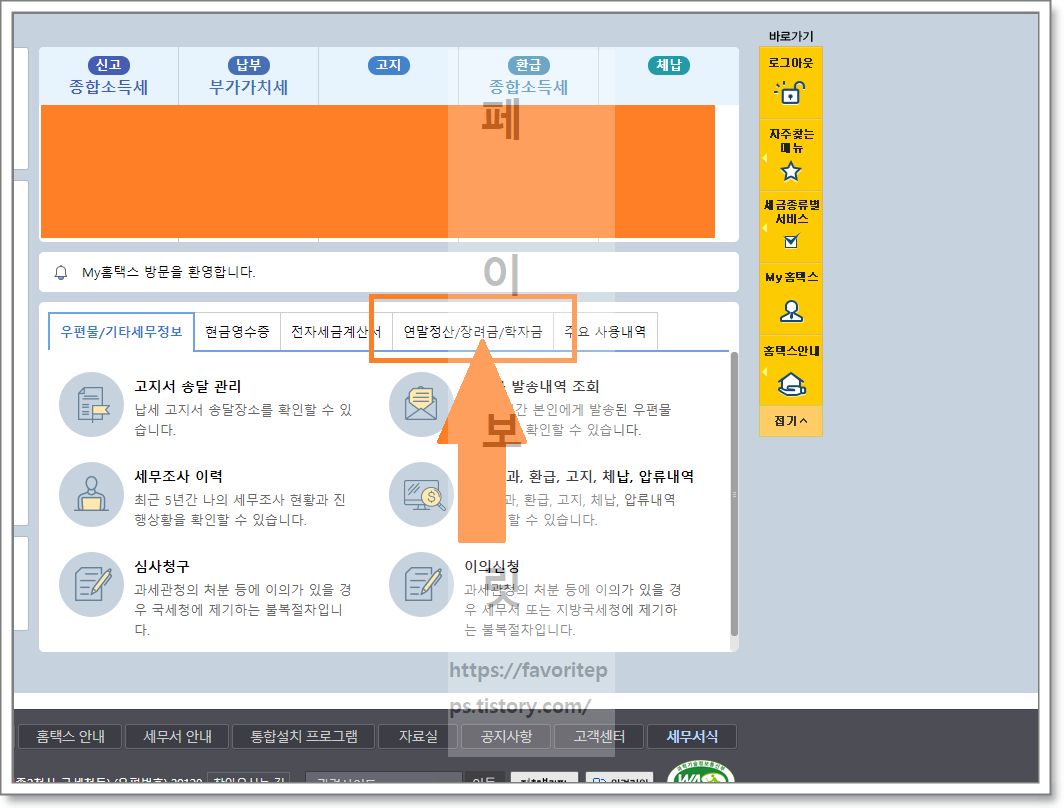Open 통합설치 프로그램 in the footer
Viewport: 1064px width, 808px height.
pos(303,736)
